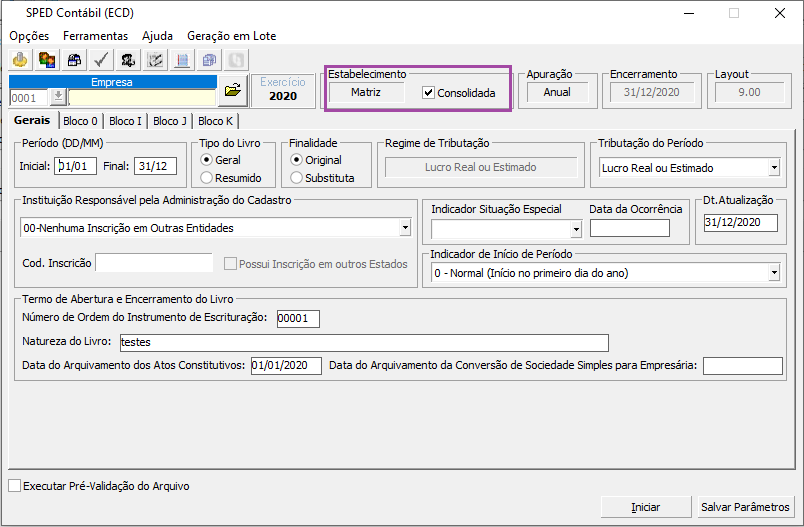Viewport: 804px width, 527px height.
Task: Click the two-people photos toolbar icon
Action: 47,60
